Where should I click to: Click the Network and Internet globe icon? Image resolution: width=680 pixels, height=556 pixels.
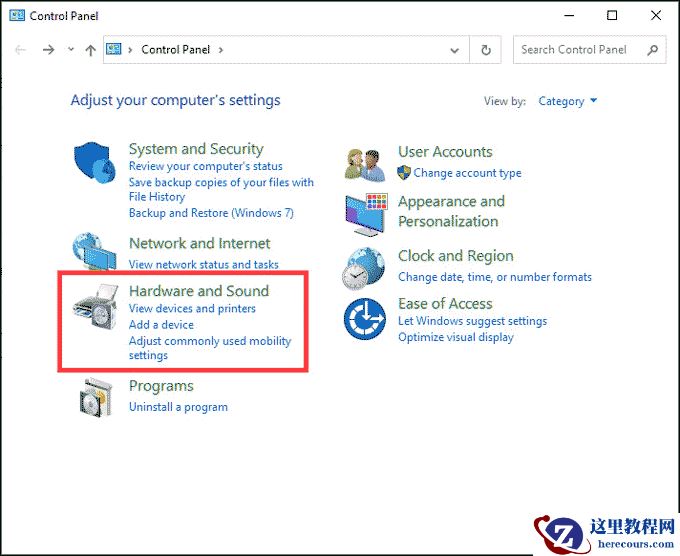94,252
